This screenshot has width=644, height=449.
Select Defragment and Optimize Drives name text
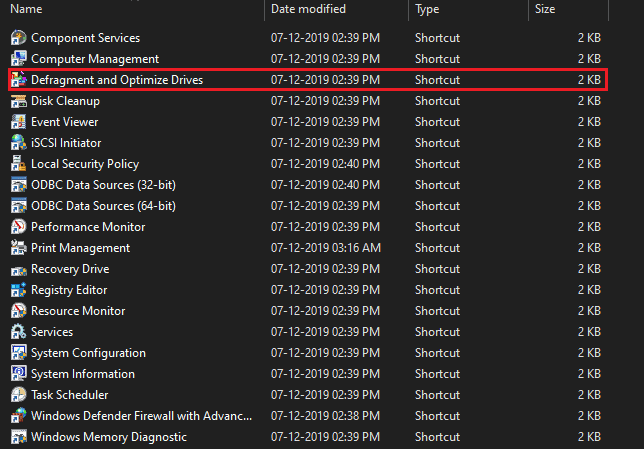coord(117,80)
